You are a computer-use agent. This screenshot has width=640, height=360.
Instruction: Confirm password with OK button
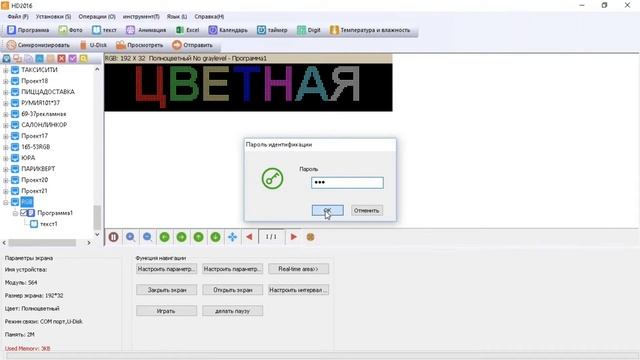(x=327, y=210)
